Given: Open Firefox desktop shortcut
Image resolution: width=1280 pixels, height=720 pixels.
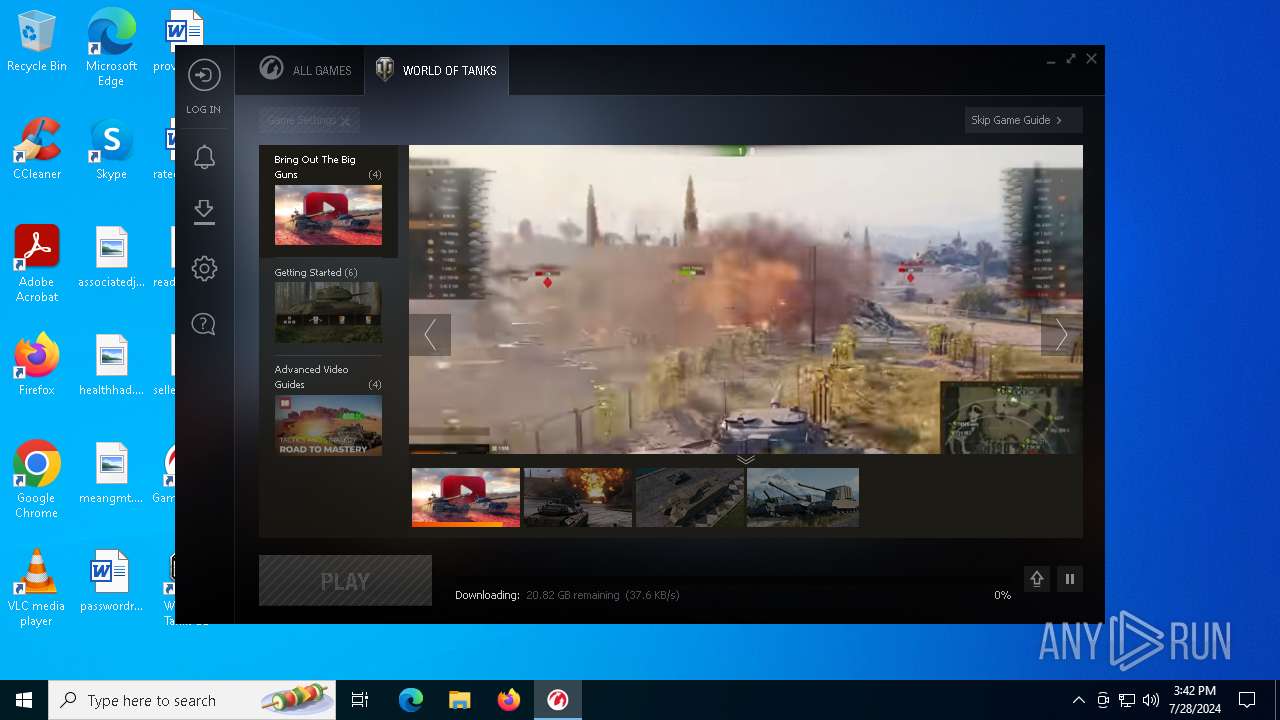Looking at the screenshot, I should pyautogui.click(x=37, y=365).
